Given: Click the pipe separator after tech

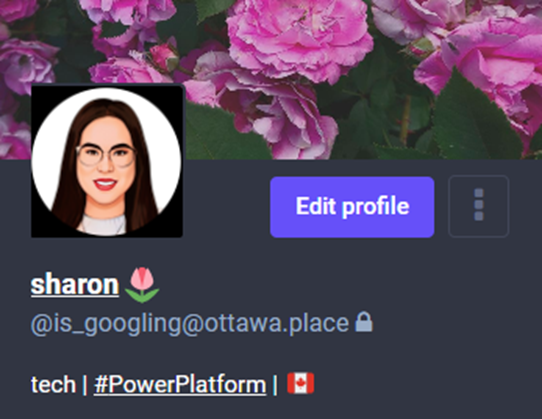Looking at the screenshot, I should click(85, 384).
